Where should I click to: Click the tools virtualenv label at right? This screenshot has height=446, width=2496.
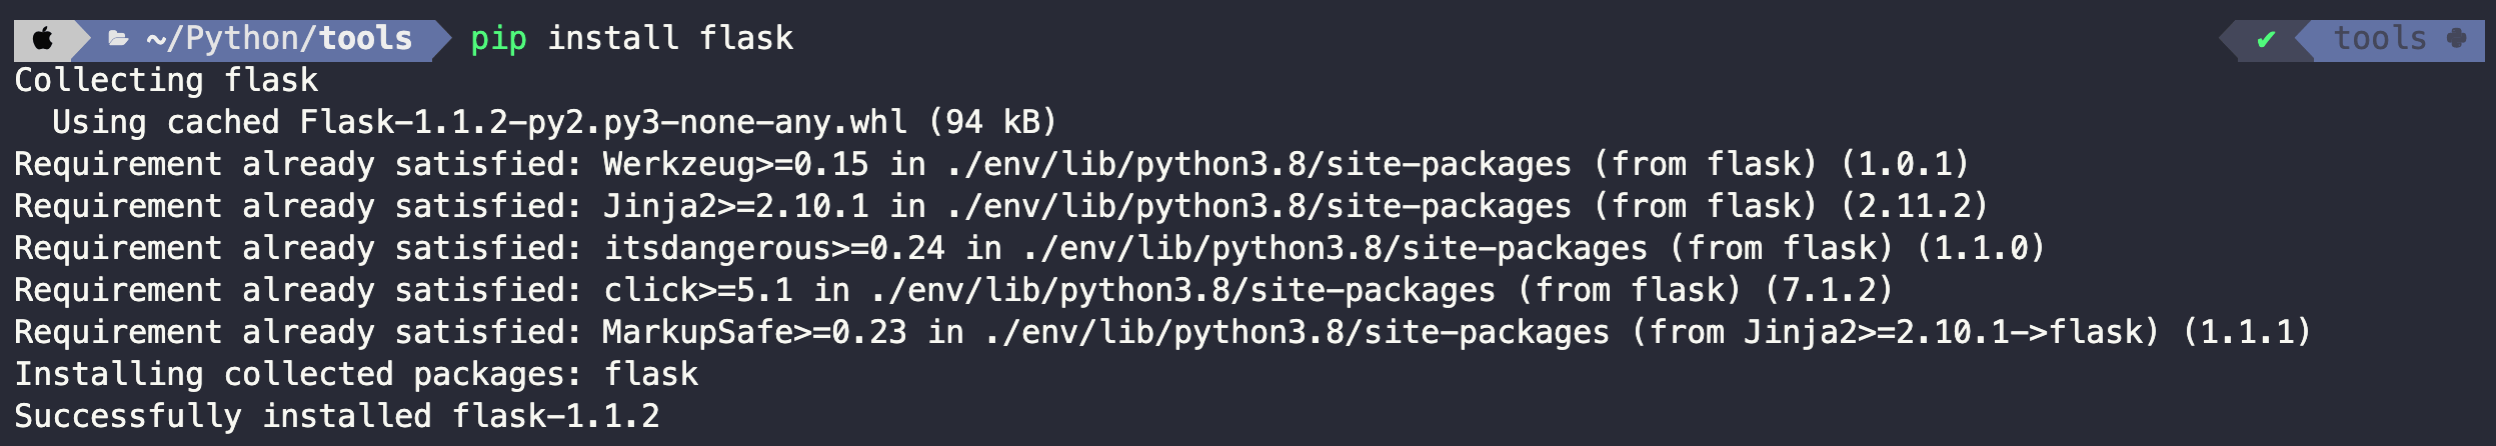point(2380,39)
